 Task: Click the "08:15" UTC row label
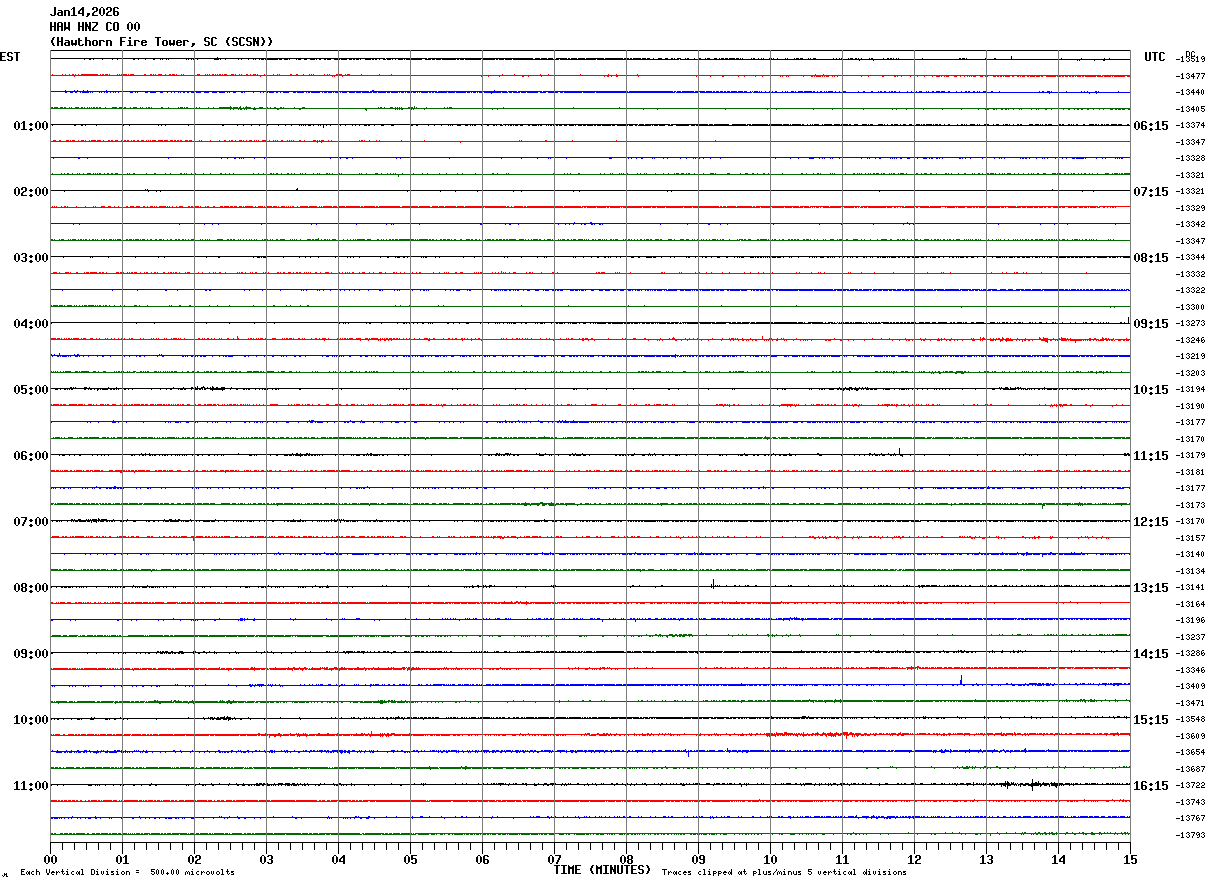pyautogui.click(x=1150, y=258)
